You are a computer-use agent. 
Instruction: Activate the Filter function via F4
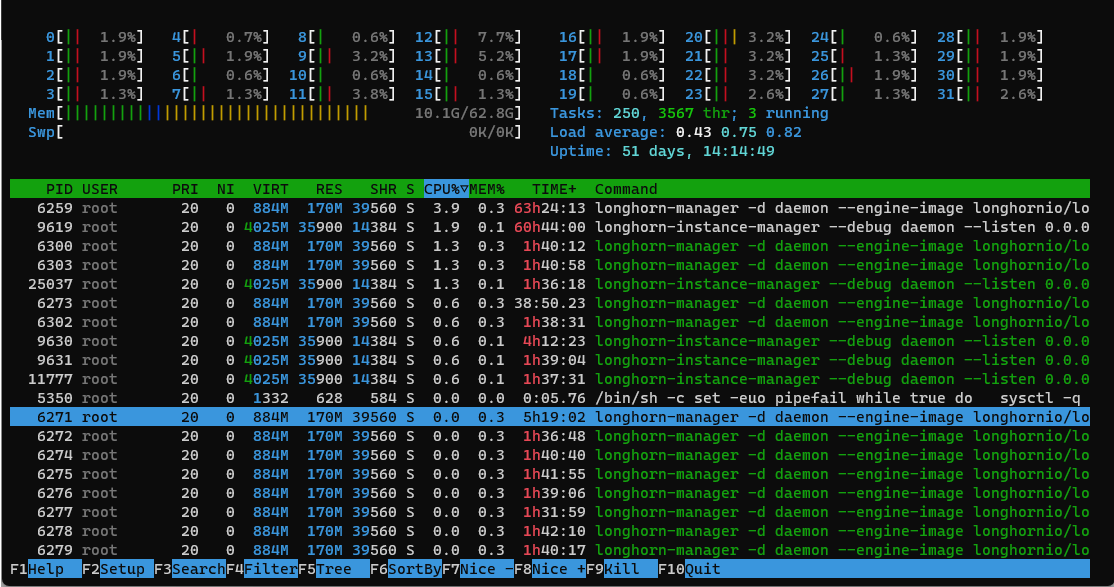coord(260,569)
